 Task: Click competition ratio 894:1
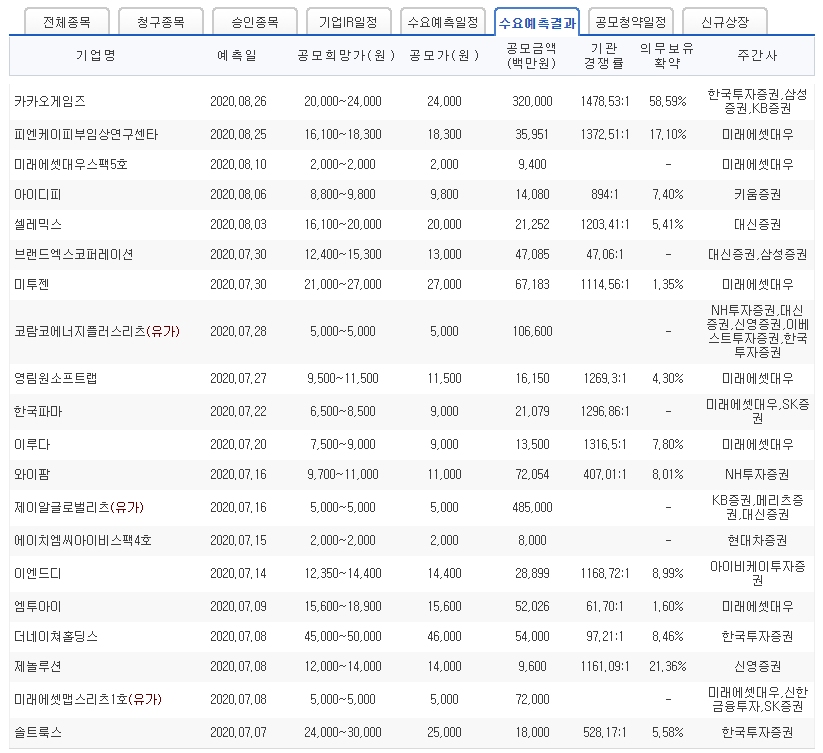605,194
